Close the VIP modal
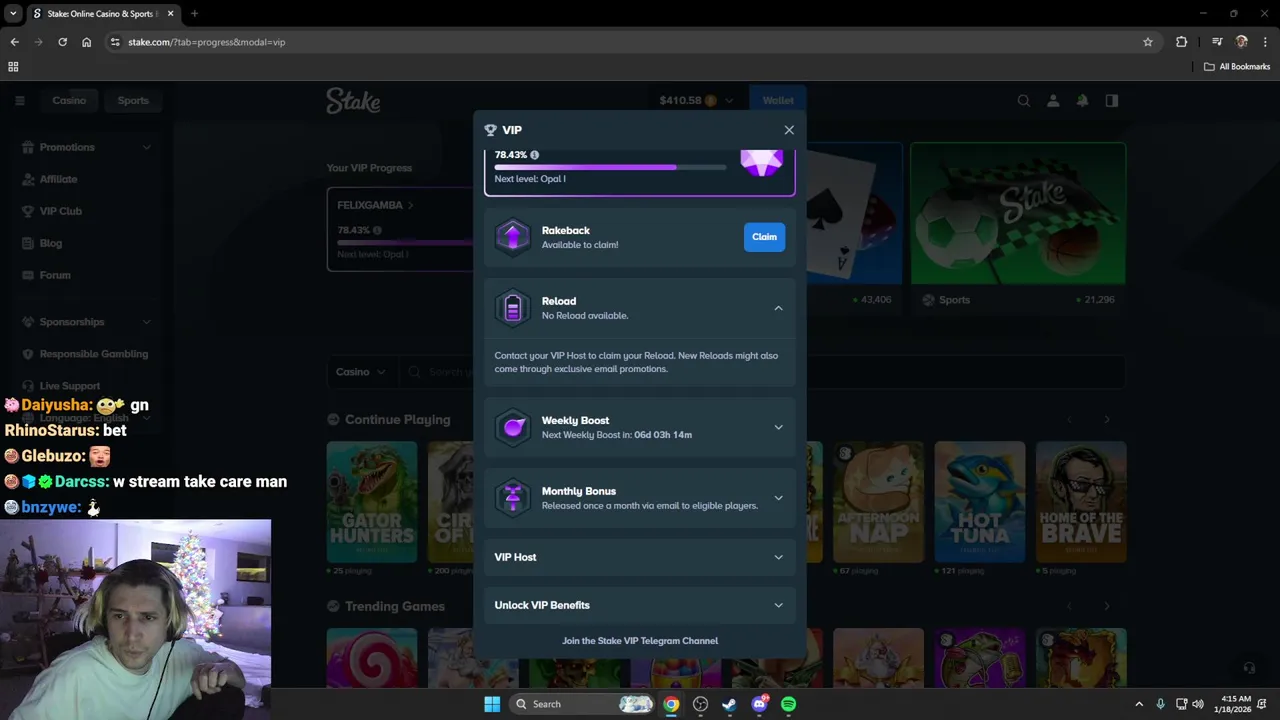 coord(789,130)
